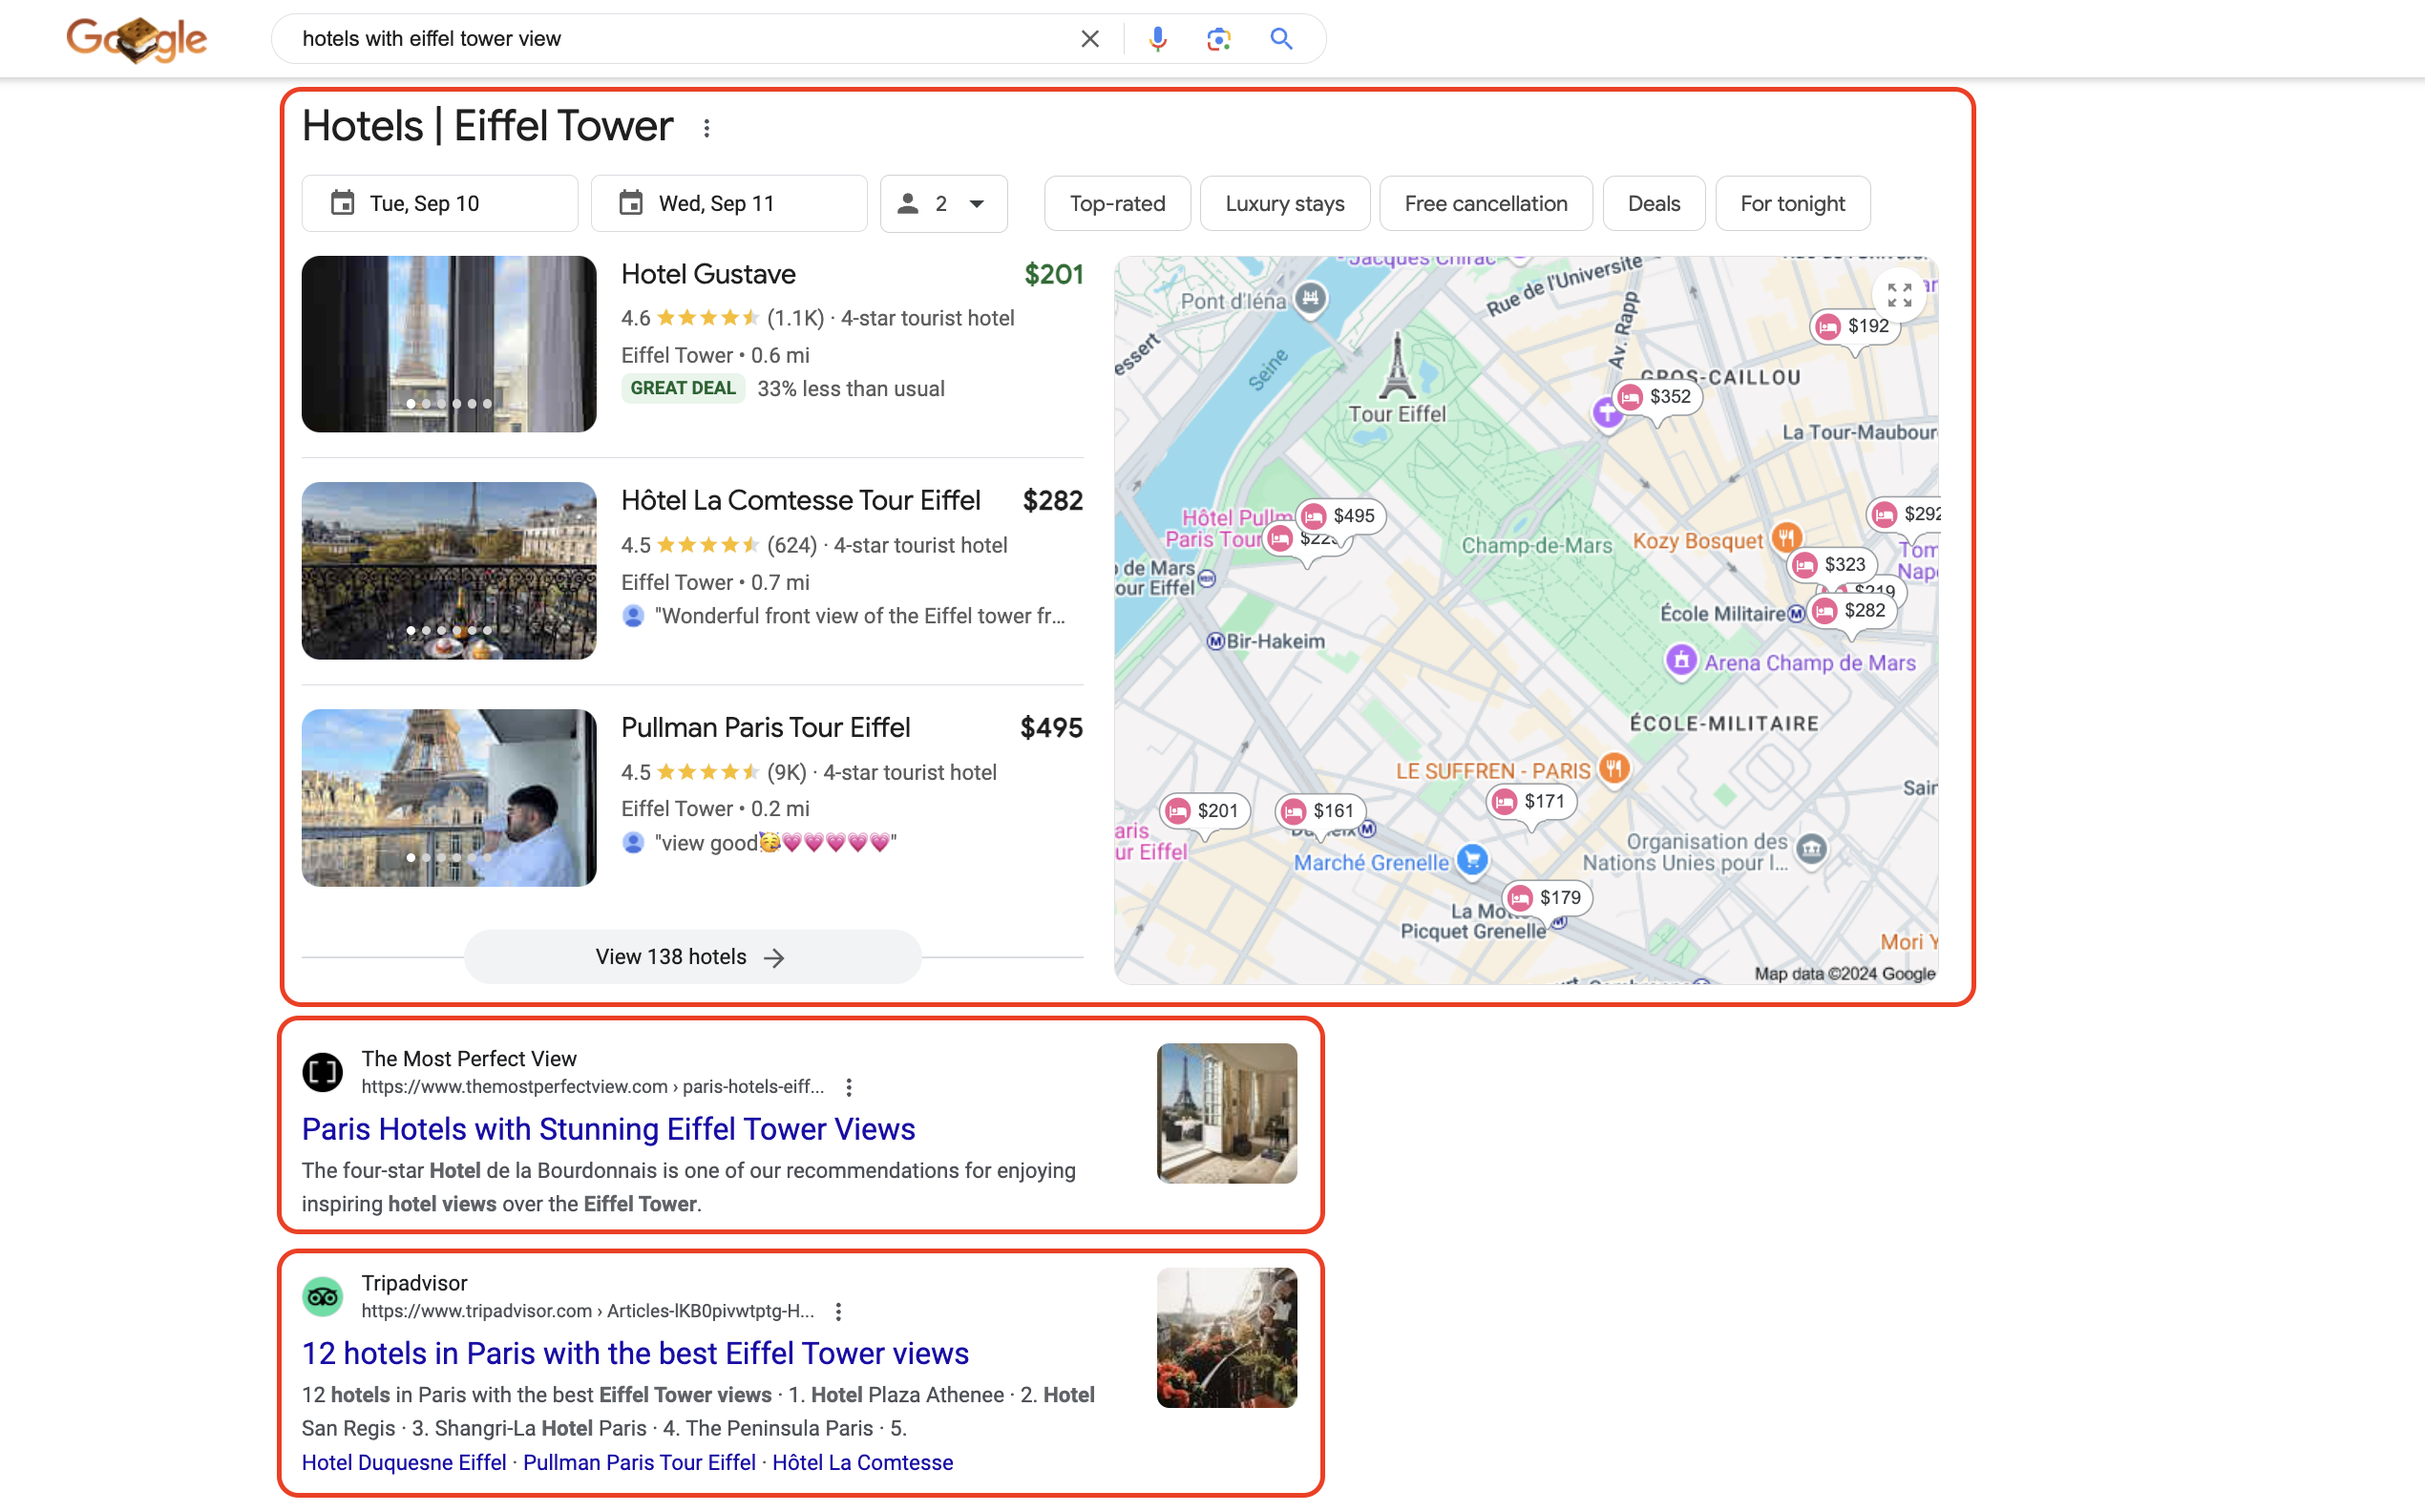Click the Arena Champ de Mars marker
Screen dimensions: 2425x1512
click(x=1681, y=660)
